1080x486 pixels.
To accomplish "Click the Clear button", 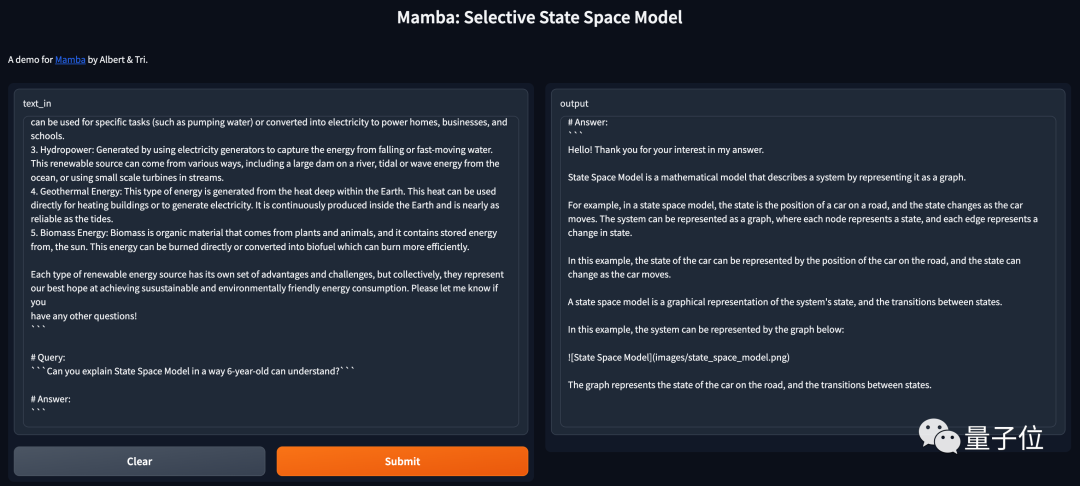I will (x=140, y=461).
